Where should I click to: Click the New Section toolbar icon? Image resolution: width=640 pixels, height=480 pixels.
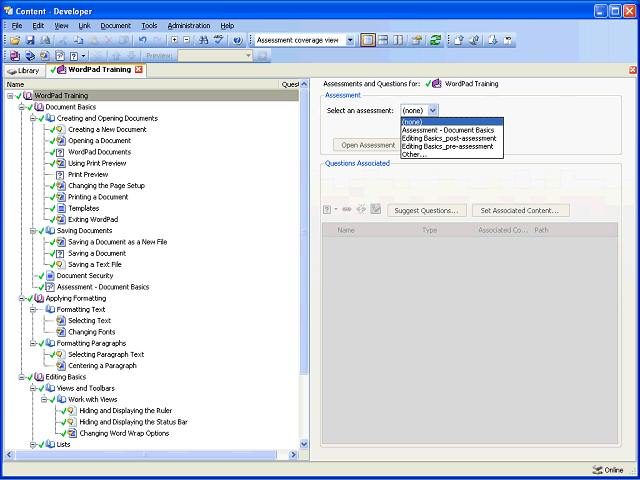[30, 55]
